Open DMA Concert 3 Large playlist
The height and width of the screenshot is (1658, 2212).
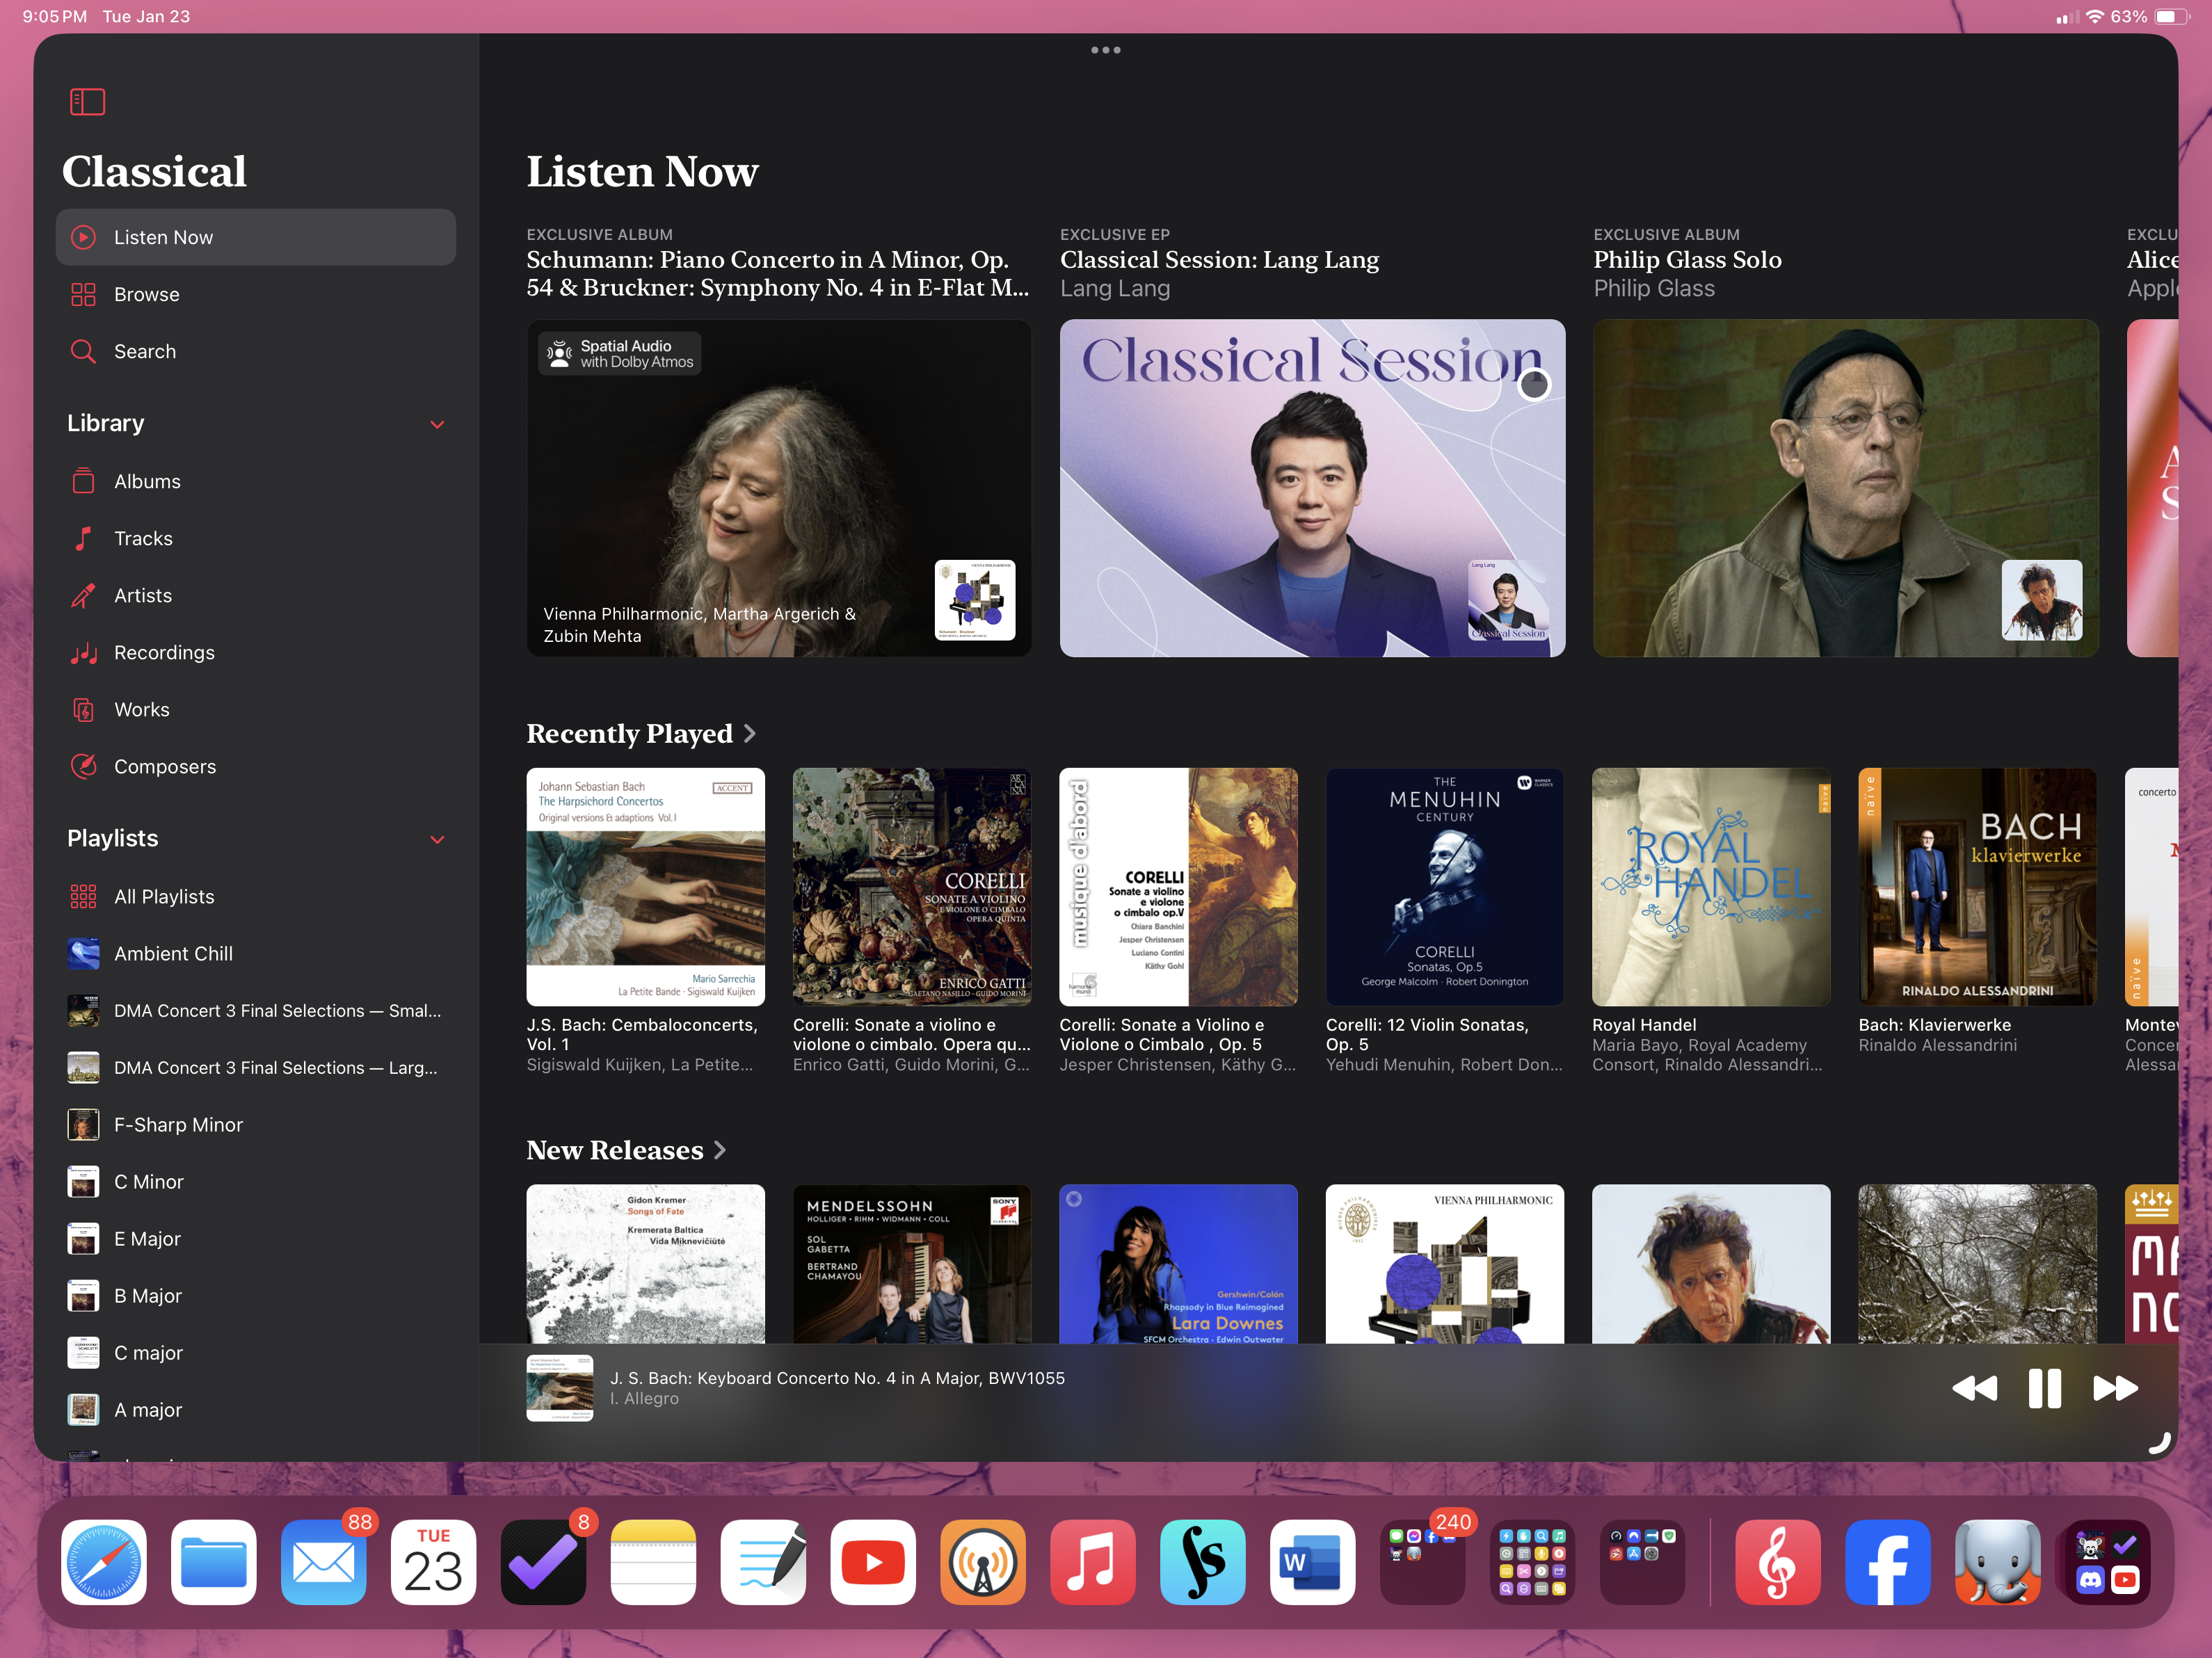point(256,1067)
